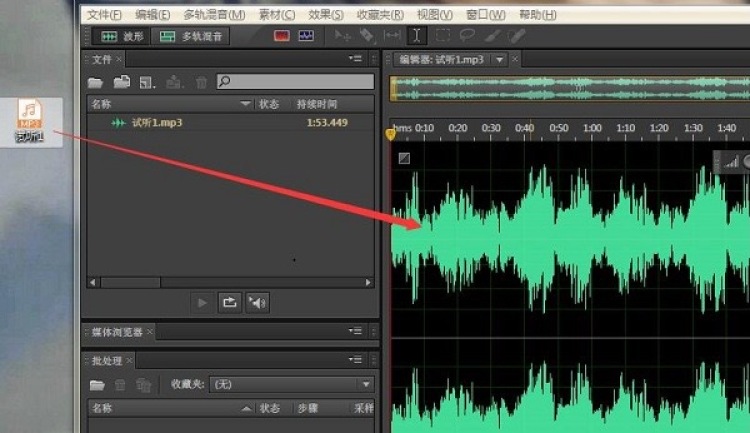Click the HUD pin icon in waveform
The width and height of the screenshot is (750, 433).
tap(404, 158)
